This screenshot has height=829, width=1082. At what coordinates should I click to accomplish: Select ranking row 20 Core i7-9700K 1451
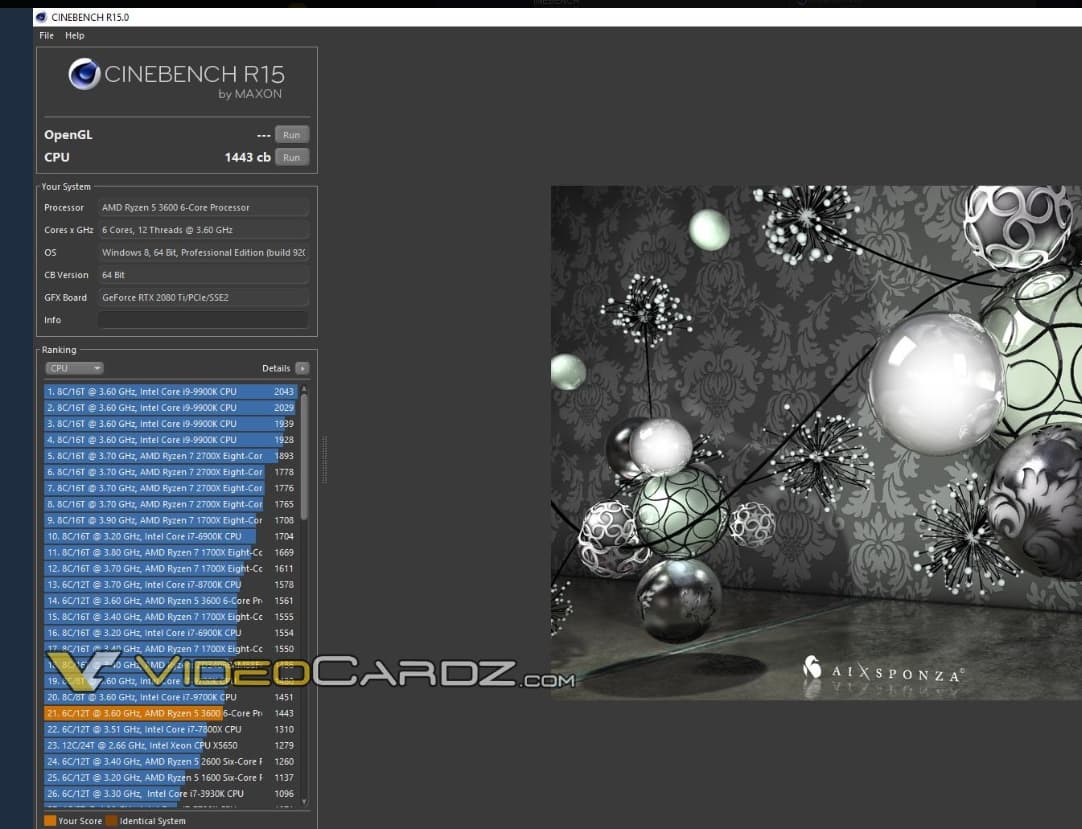click(x=171, y=697)
